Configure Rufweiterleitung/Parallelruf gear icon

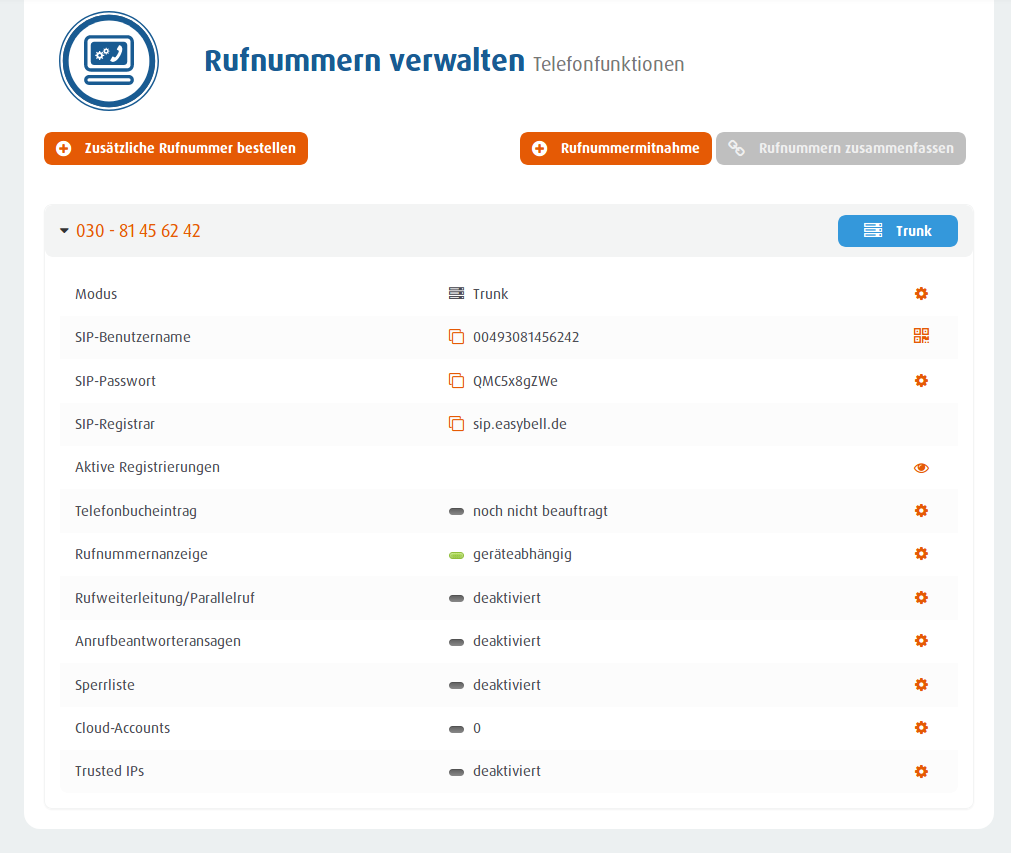coord(921,598)
